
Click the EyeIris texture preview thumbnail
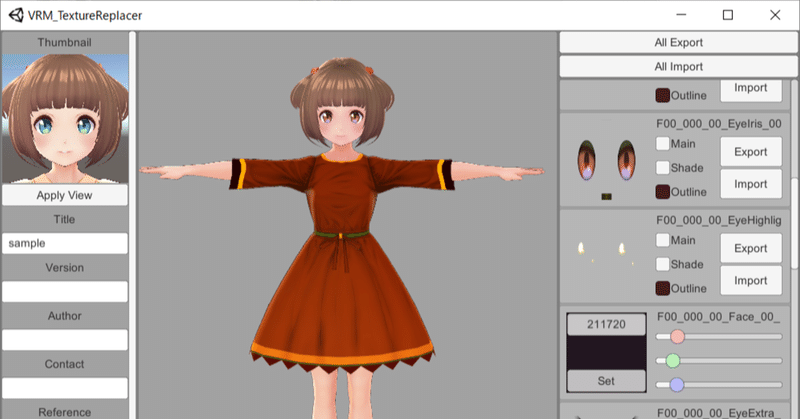click(606, 162)
